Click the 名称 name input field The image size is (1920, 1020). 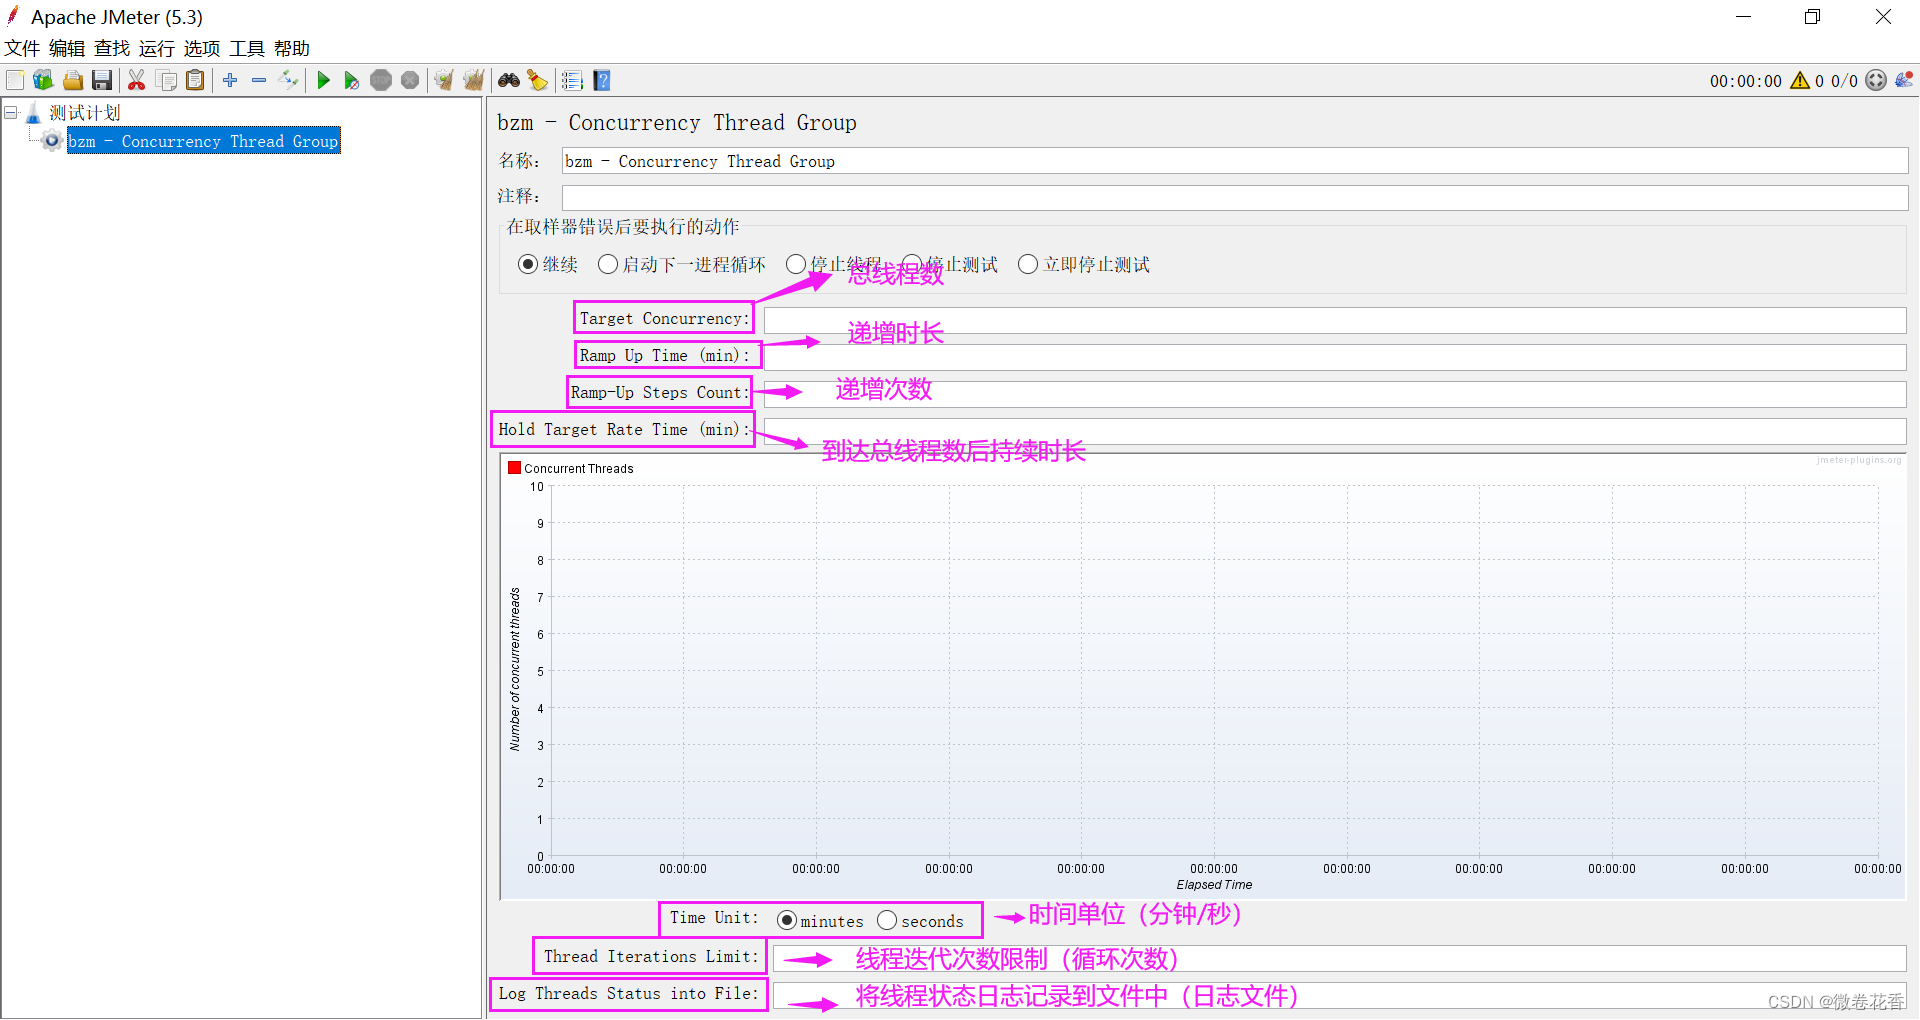(x=1235, y=161)
